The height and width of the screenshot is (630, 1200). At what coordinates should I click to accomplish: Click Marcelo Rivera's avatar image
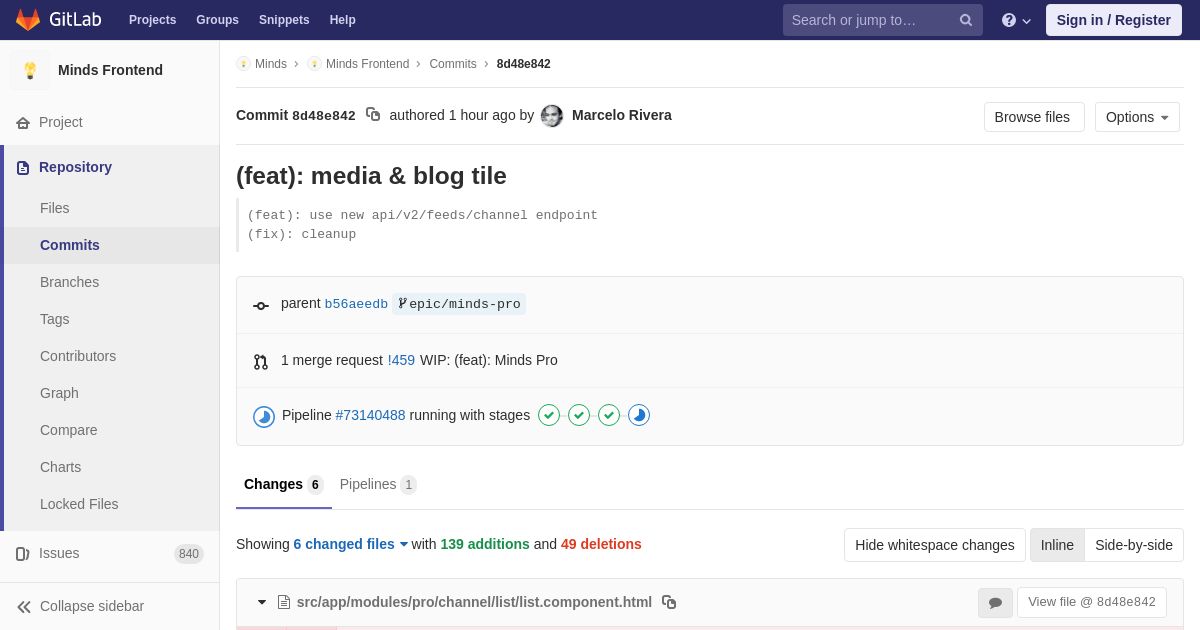(x=552, y=116)
